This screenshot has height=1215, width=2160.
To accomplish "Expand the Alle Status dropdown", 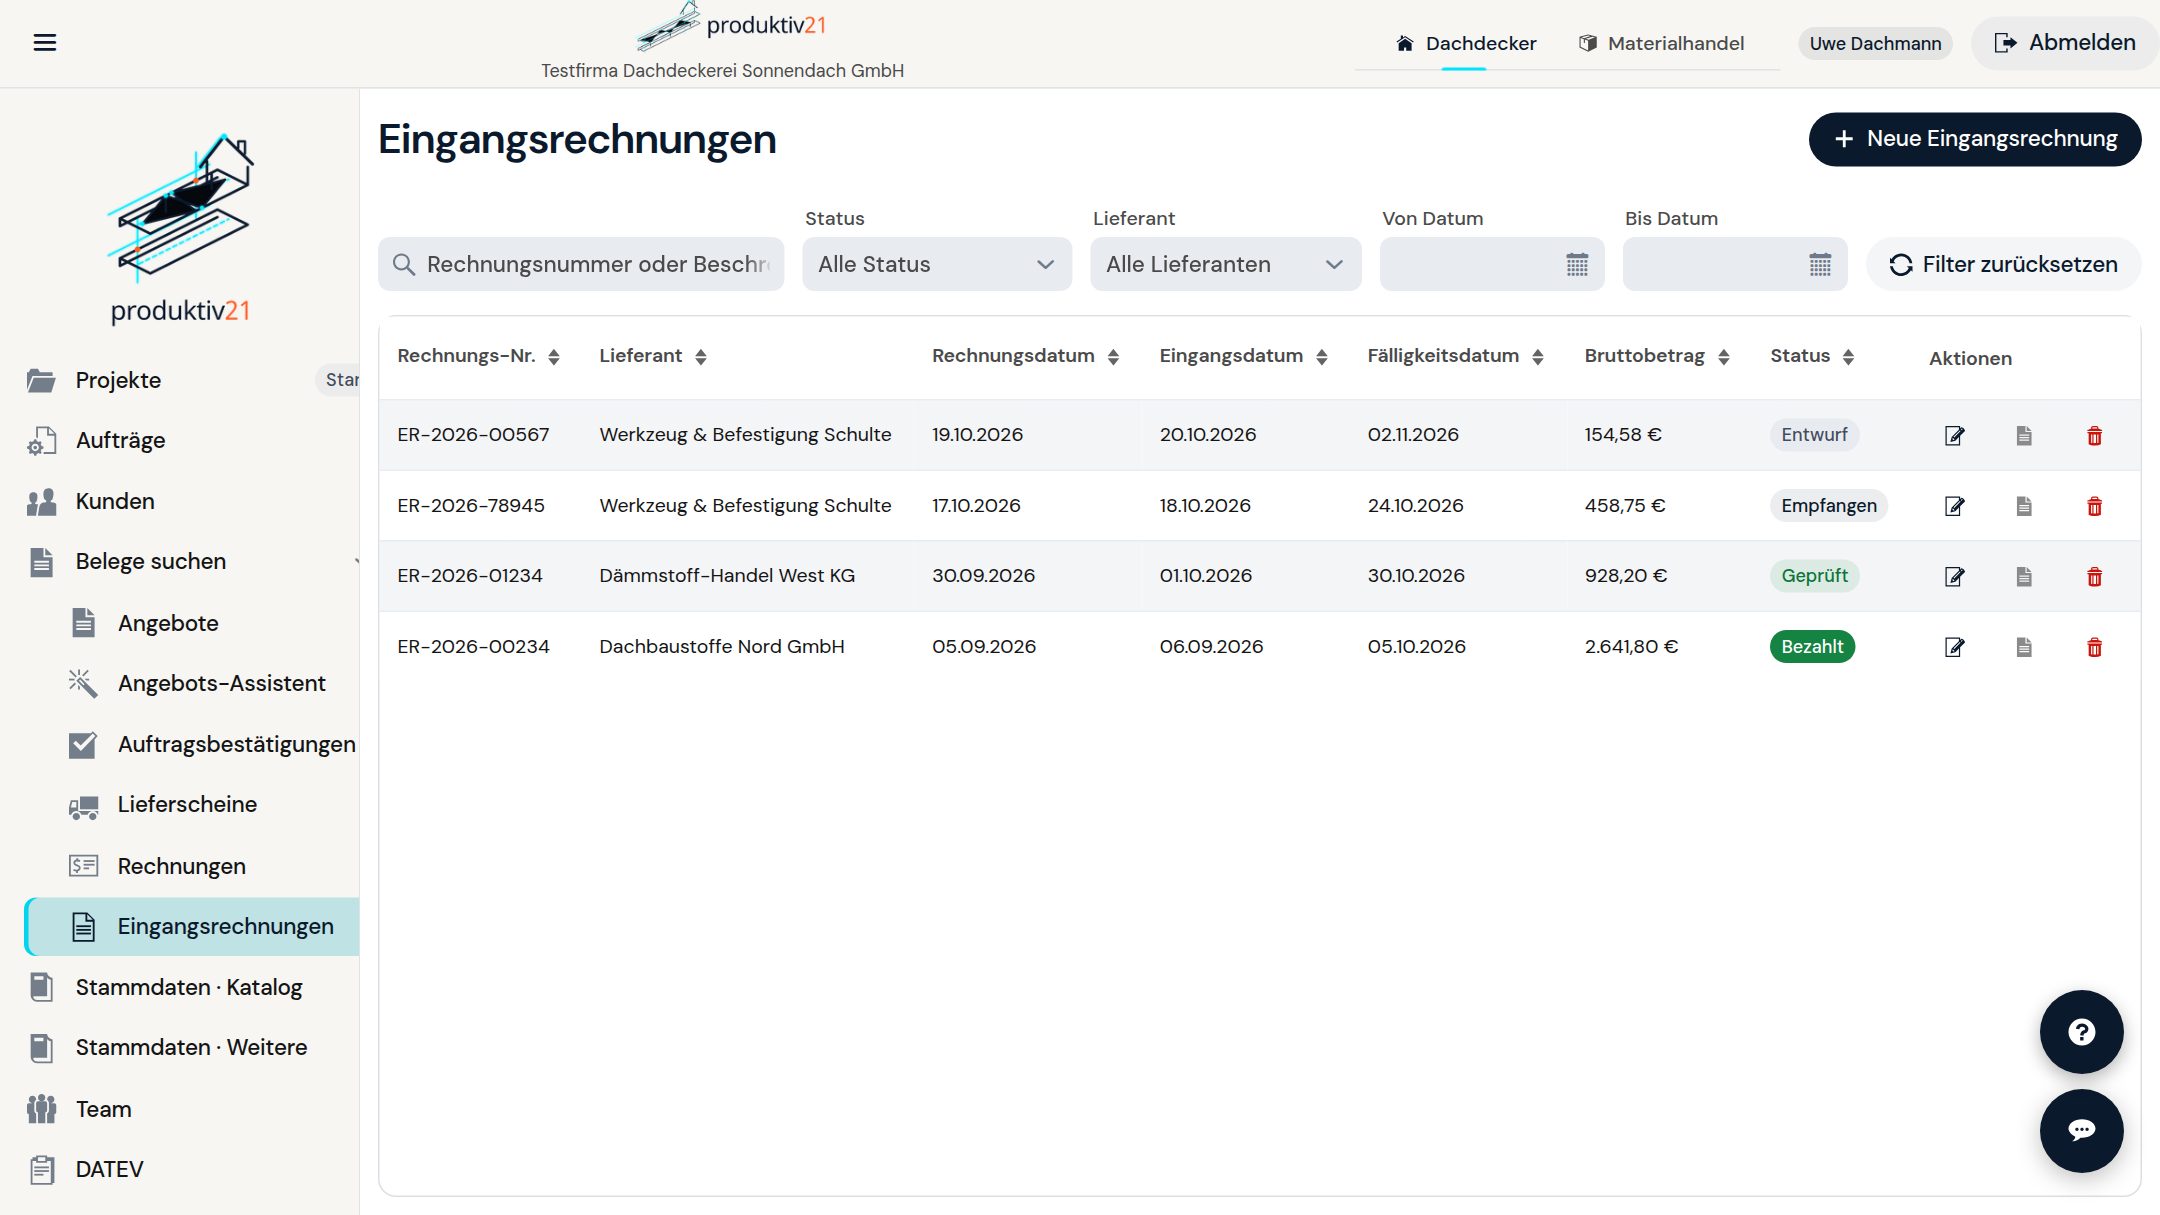I will (x=937, y=264).
